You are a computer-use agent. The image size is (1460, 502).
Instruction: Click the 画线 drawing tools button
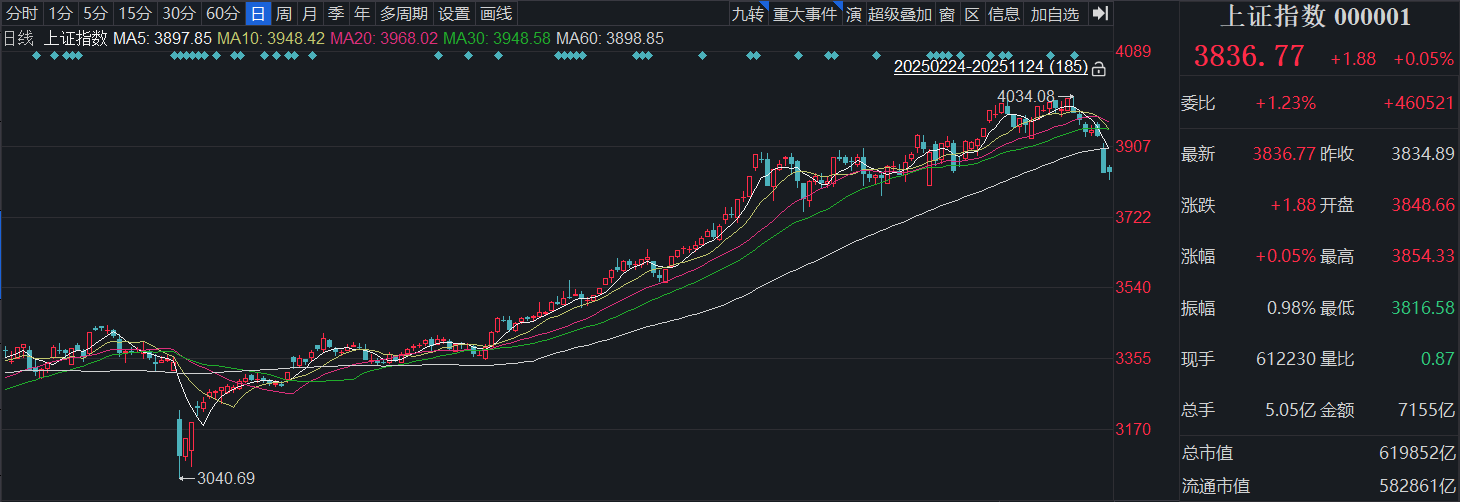coord(496,14)
